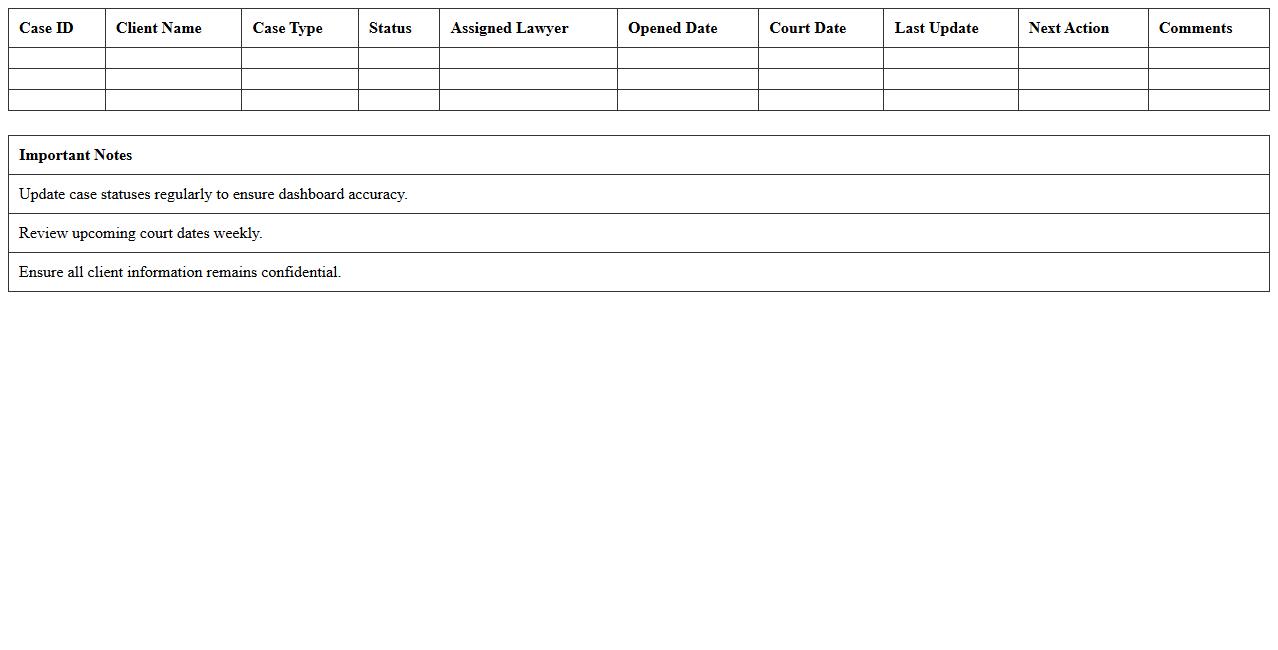Select the Next Action column header
Screen dimensions: 1278x650
pos(1069,28)
